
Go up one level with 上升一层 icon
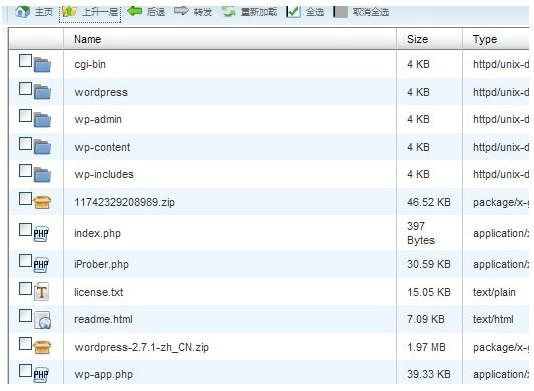(x=69, y=12)
